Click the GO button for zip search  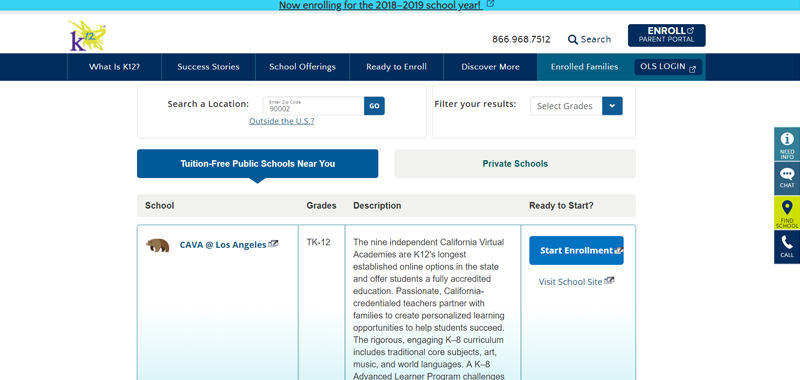(374, 106)
